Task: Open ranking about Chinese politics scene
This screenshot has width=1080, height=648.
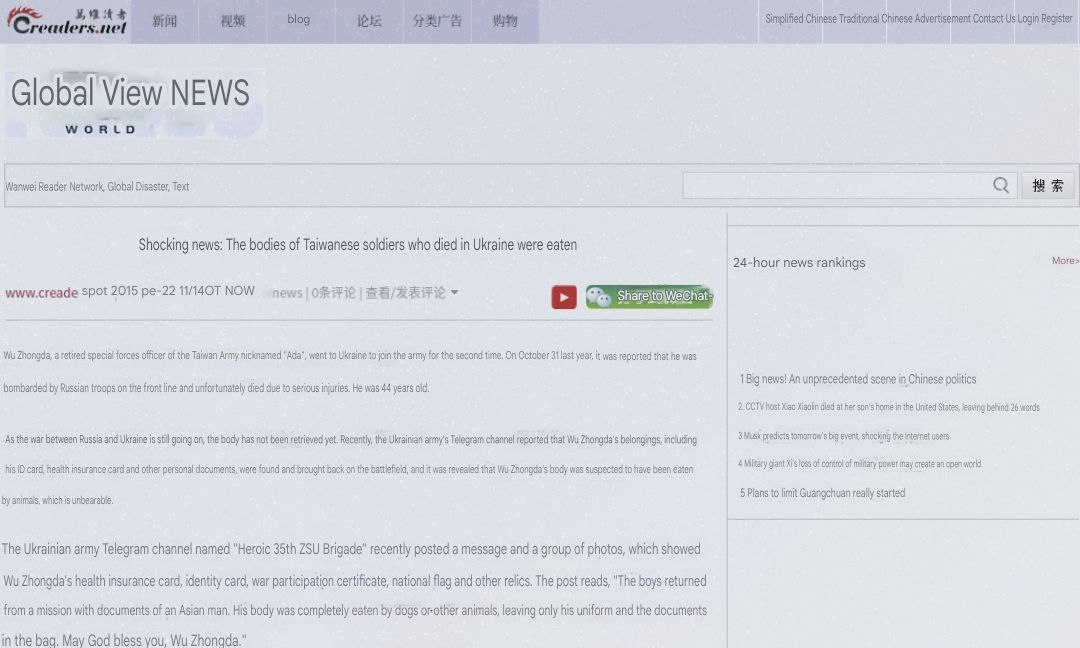Action: pyautogui.click(x=860, y=379)
